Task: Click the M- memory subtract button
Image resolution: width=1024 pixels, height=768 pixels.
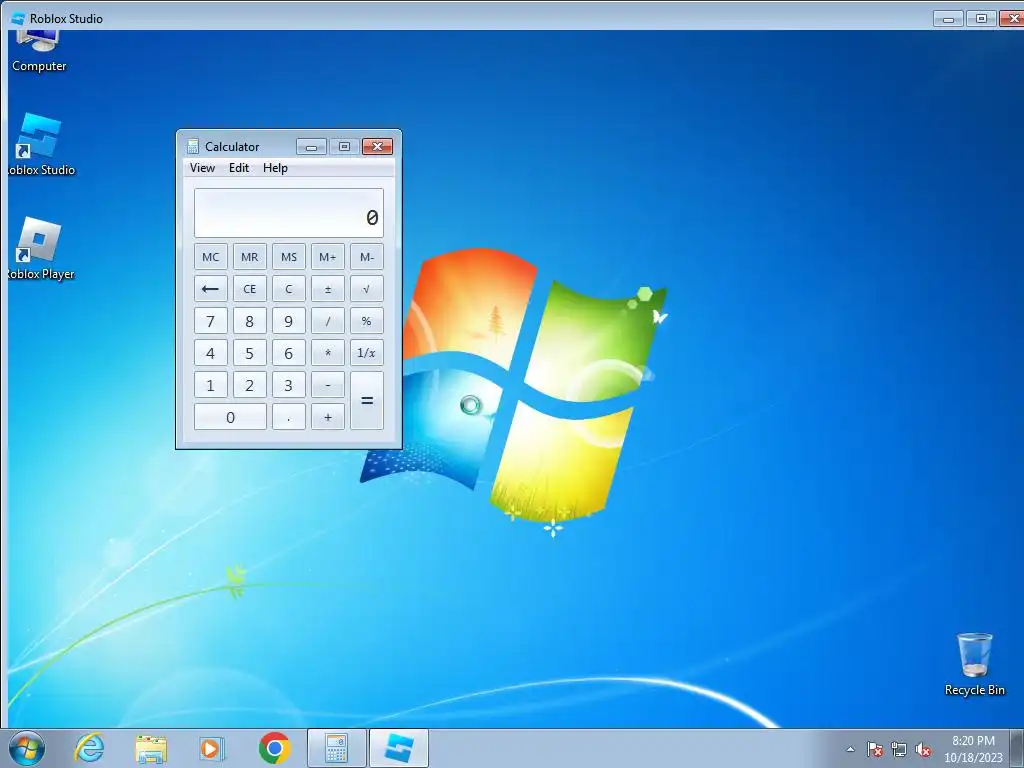Action: [x=366, y=257]
